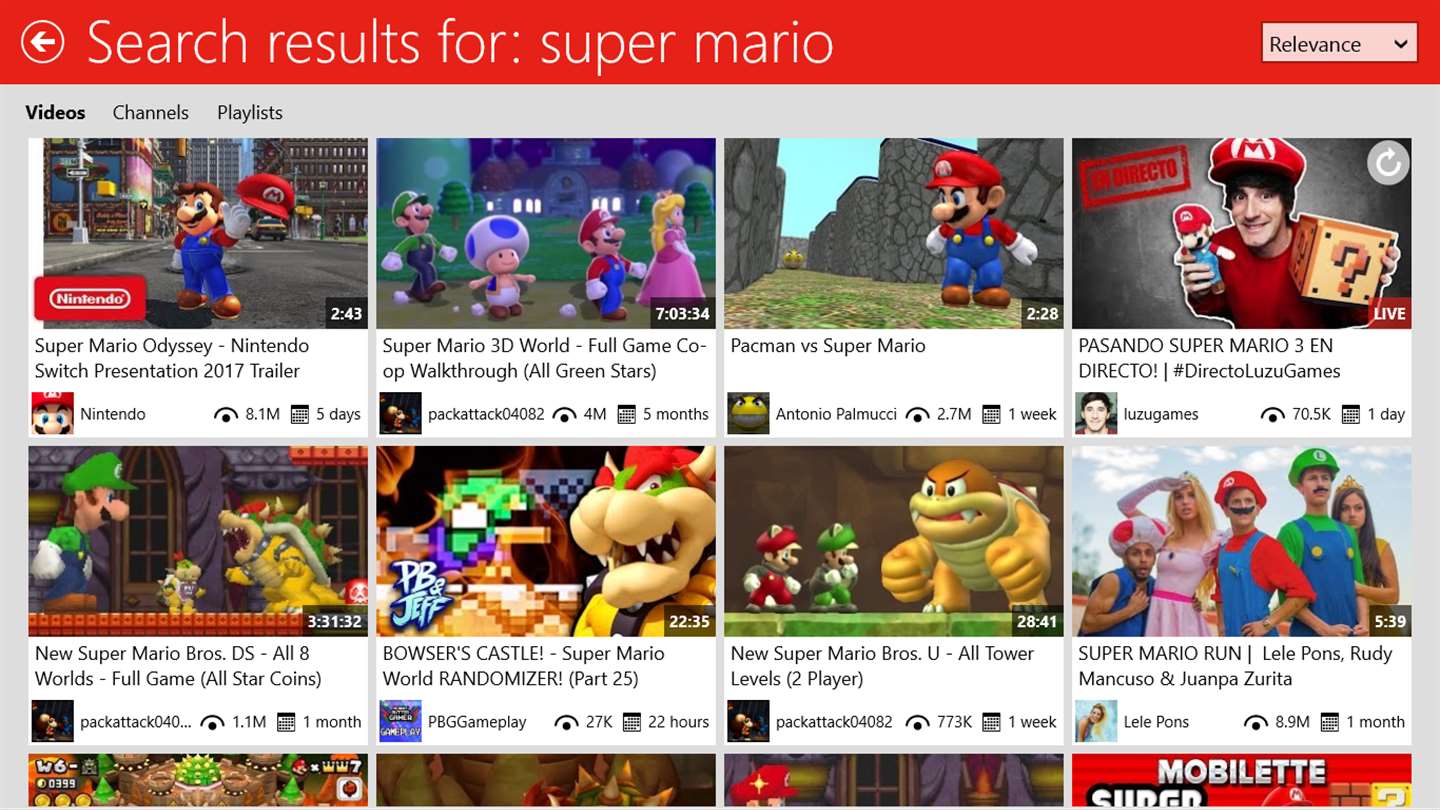Play the BOWSER'S CASTLE randomizer thumbnail
The height and width of the screenshot is (810, 1440).
(546, 541)
